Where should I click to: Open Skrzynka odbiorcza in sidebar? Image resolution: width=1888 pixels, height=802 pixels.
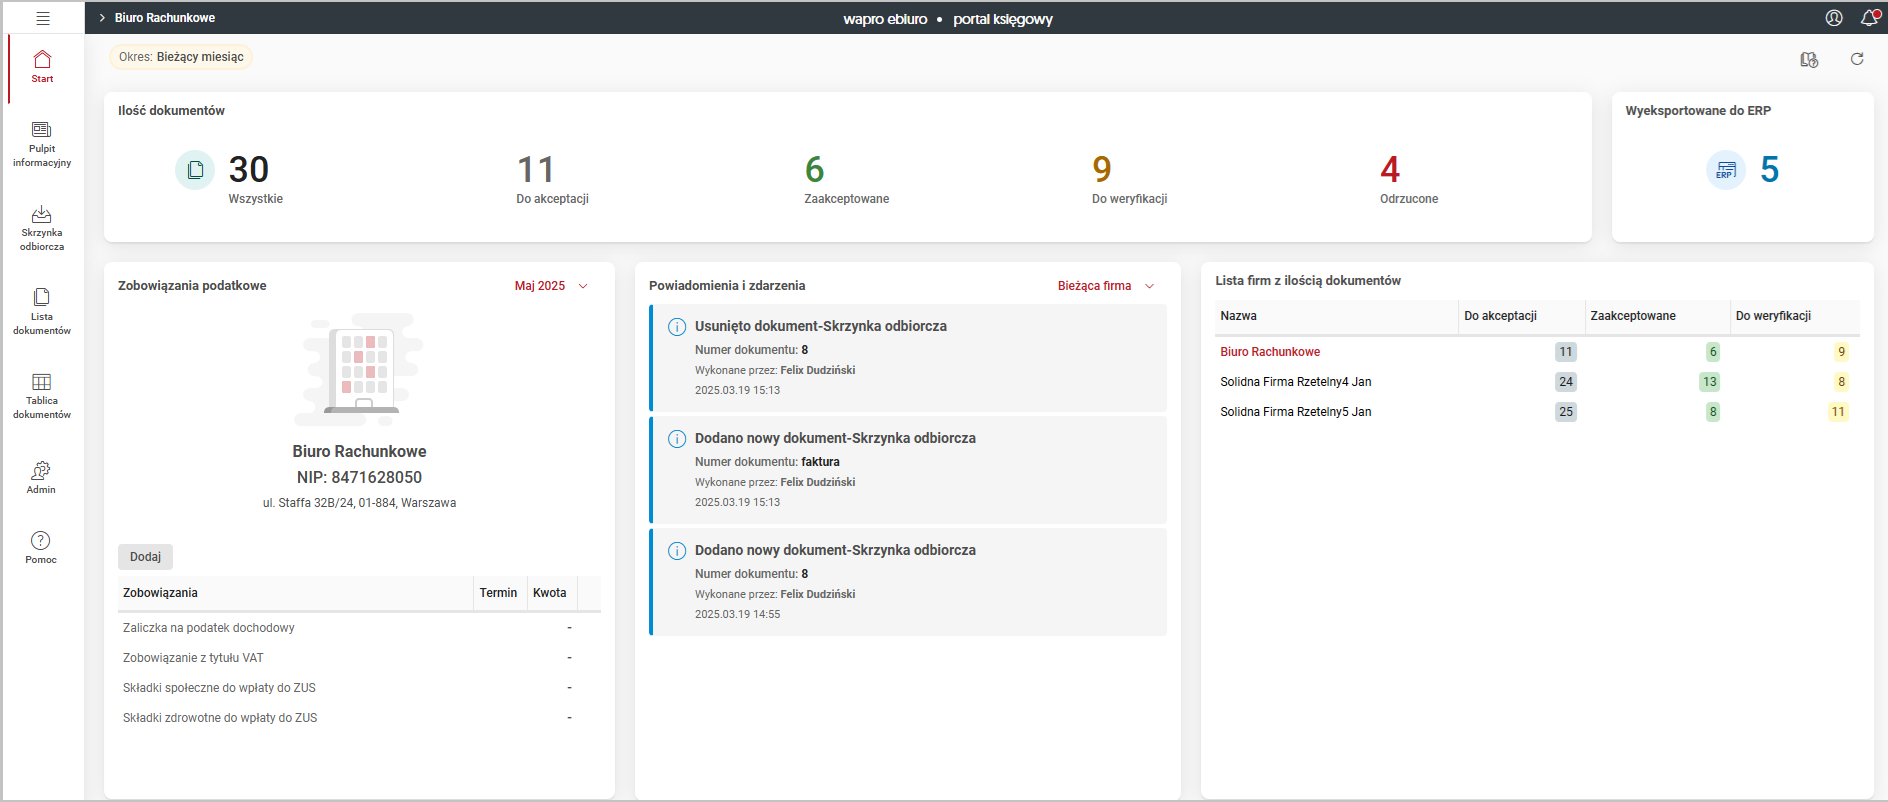(x=42, y=229)
